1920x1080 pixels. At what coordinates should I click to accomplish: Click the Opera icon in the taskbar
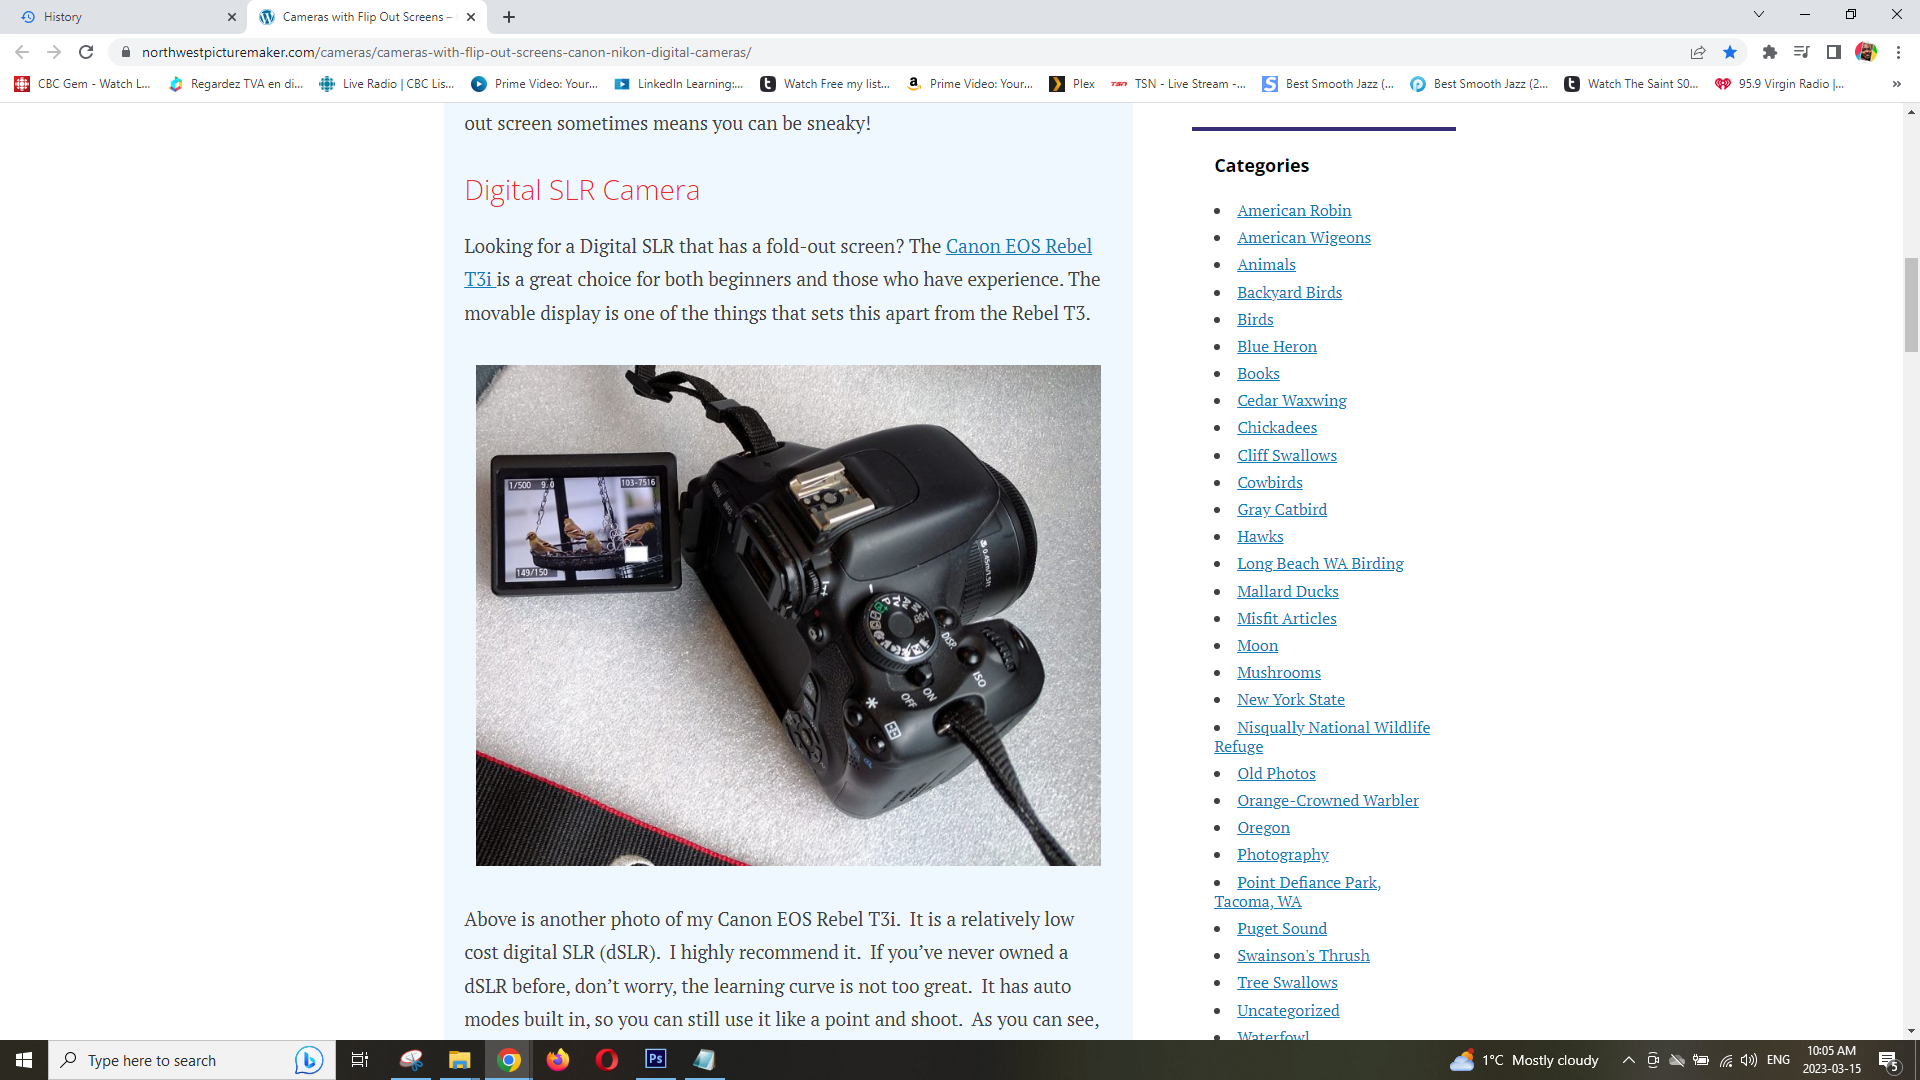606,1059
